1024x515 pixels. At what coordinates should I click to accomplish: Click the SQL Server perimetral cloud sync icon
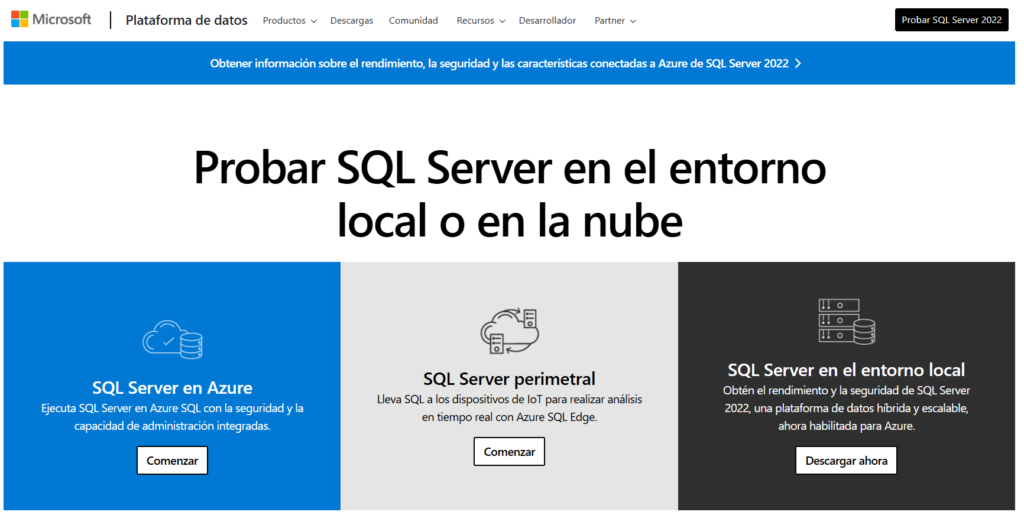[x=509, y=331]
